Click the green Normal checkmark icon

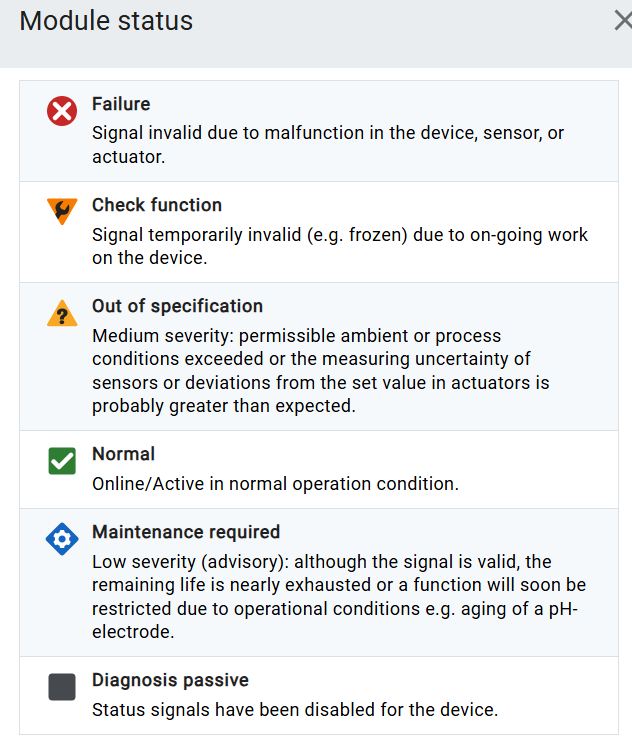(x=62, y=461)
